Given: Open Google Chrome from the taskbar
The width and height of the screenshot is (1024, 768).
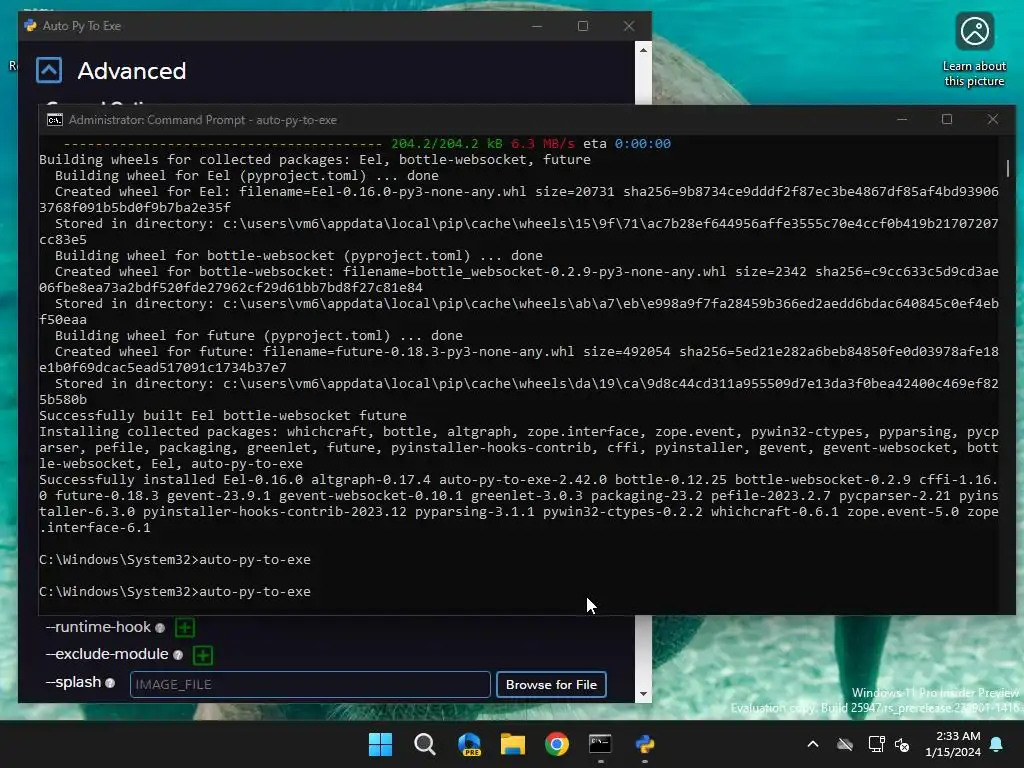Looking at the screenshot, I should (557, 744).
